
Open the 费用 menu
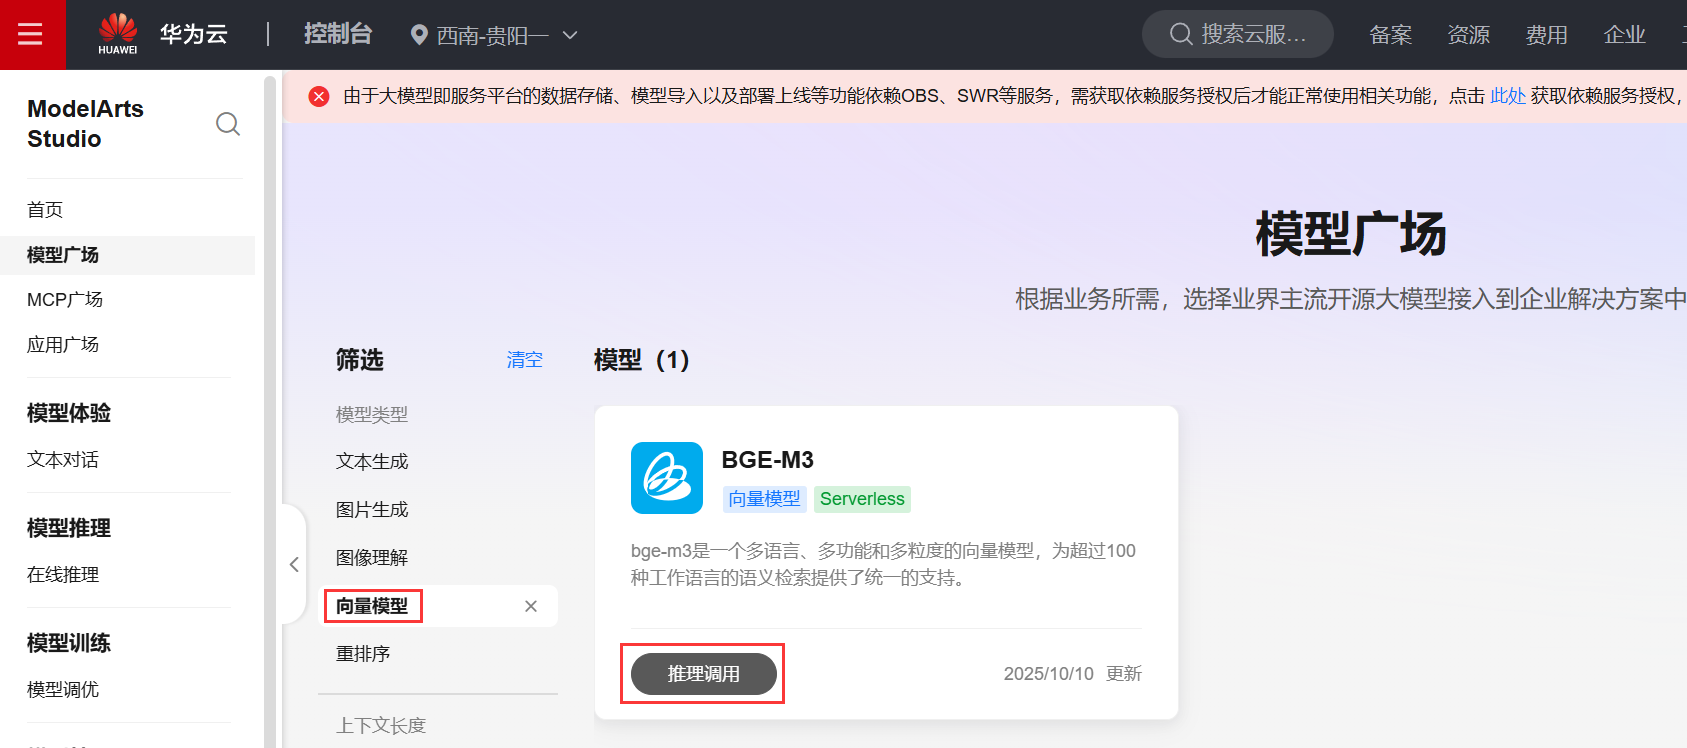[1547, 35]
